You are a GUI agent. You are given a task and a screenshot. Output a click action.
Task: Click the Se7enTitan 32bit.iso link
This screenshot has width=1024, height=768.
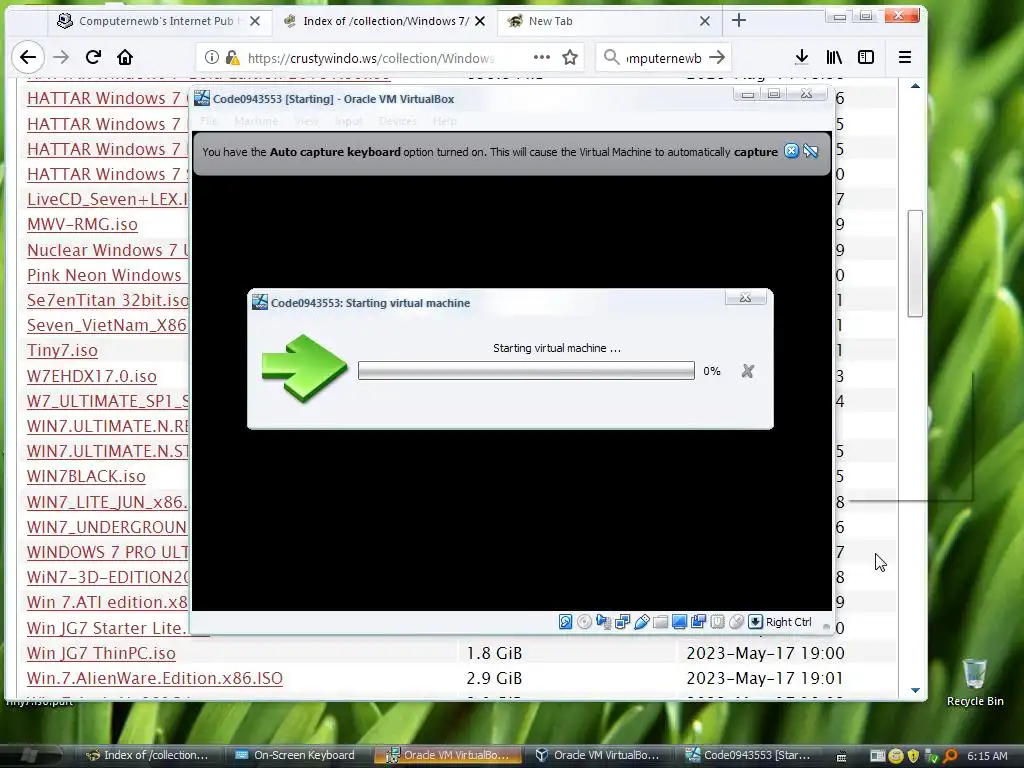(x=108, y=300)
